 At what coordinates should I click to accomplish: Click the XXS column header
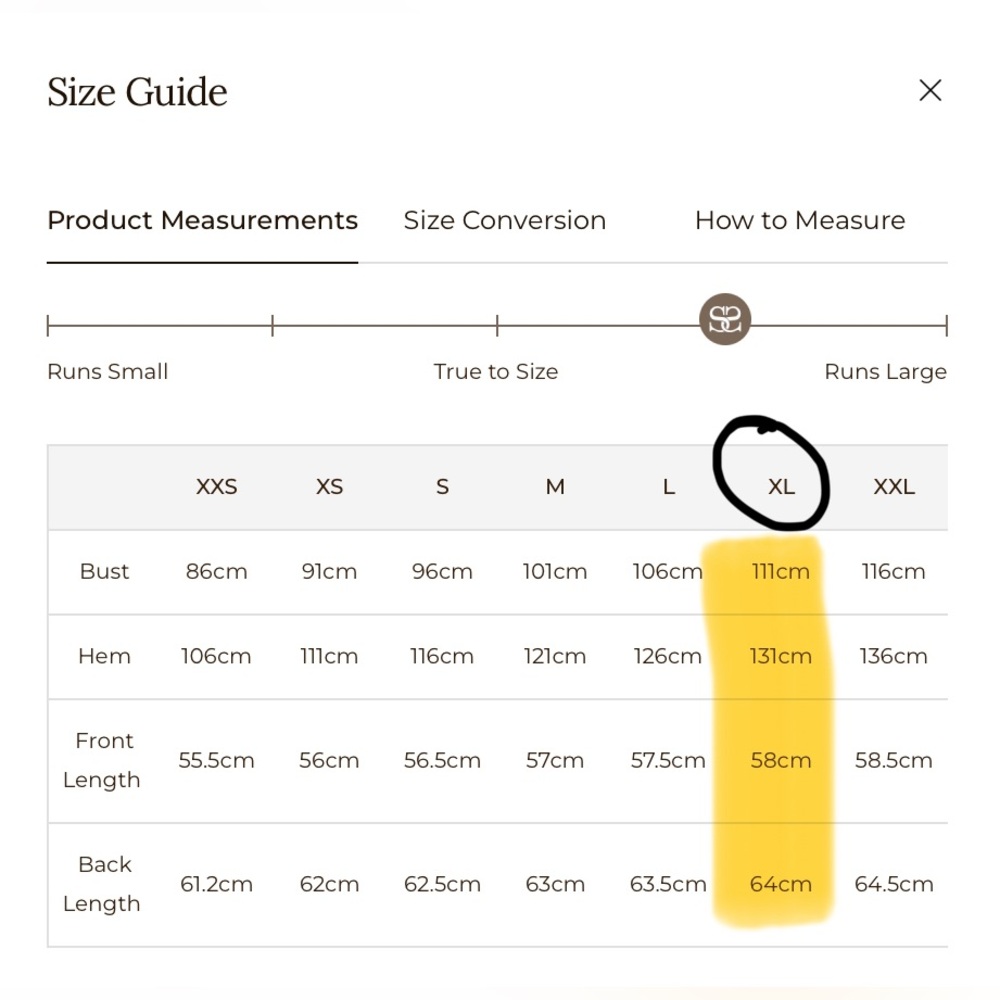[216, 487]
